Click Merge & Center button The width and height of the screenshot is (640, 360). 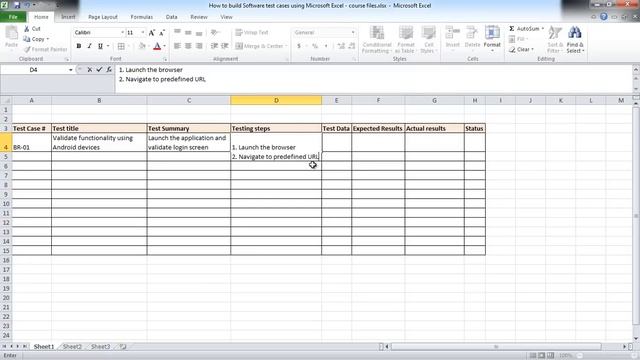point(259,46)
